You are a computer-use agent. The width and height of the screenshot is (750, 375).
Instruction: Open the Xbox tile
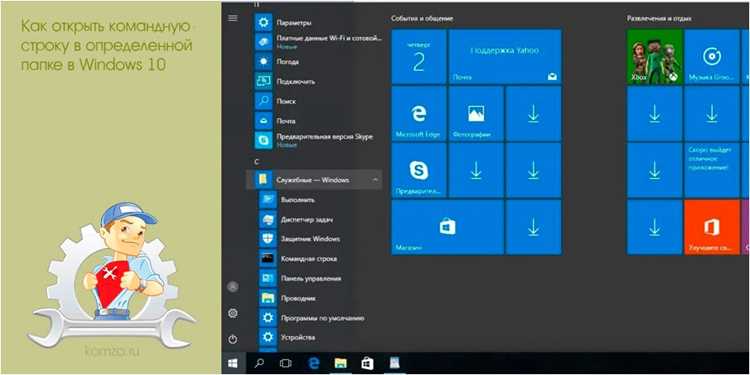[x=654, y=56]
